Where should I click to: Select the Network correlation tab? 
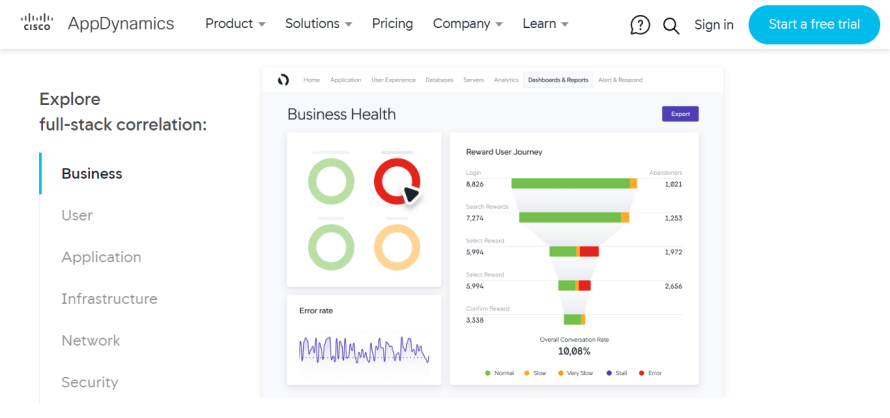[x=91, y=341]
